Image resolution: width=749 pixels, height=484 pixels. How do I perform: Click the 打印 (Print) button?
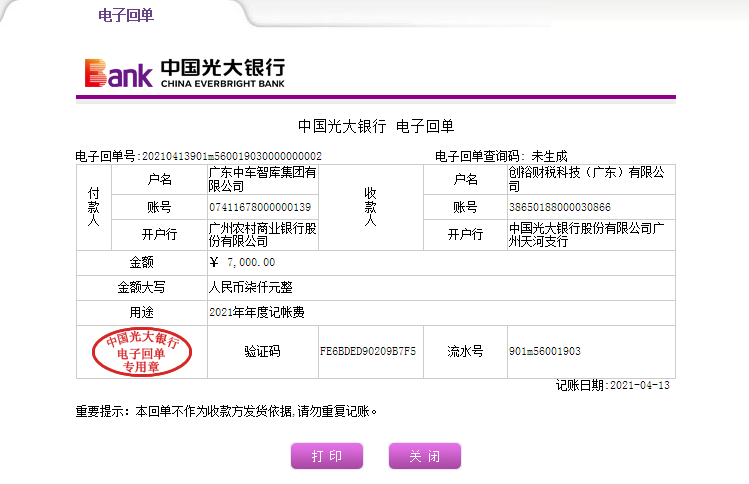tap(327, 456)
